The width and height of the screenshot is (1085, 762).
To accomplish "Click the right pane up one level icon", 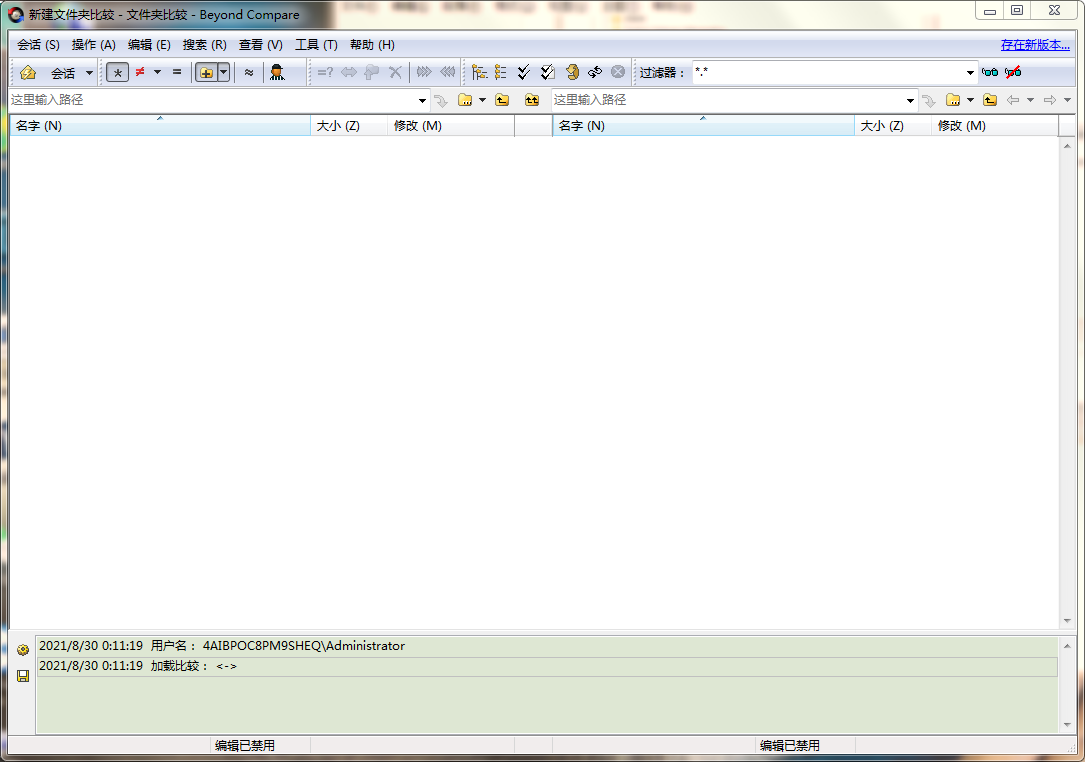I will point(990,100).
